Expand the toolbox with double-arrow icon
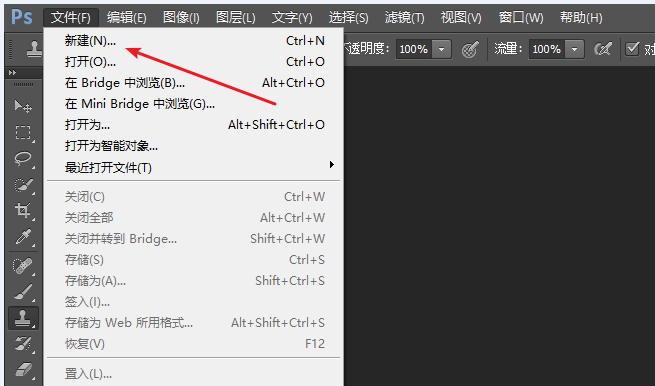 coord(13,72)
